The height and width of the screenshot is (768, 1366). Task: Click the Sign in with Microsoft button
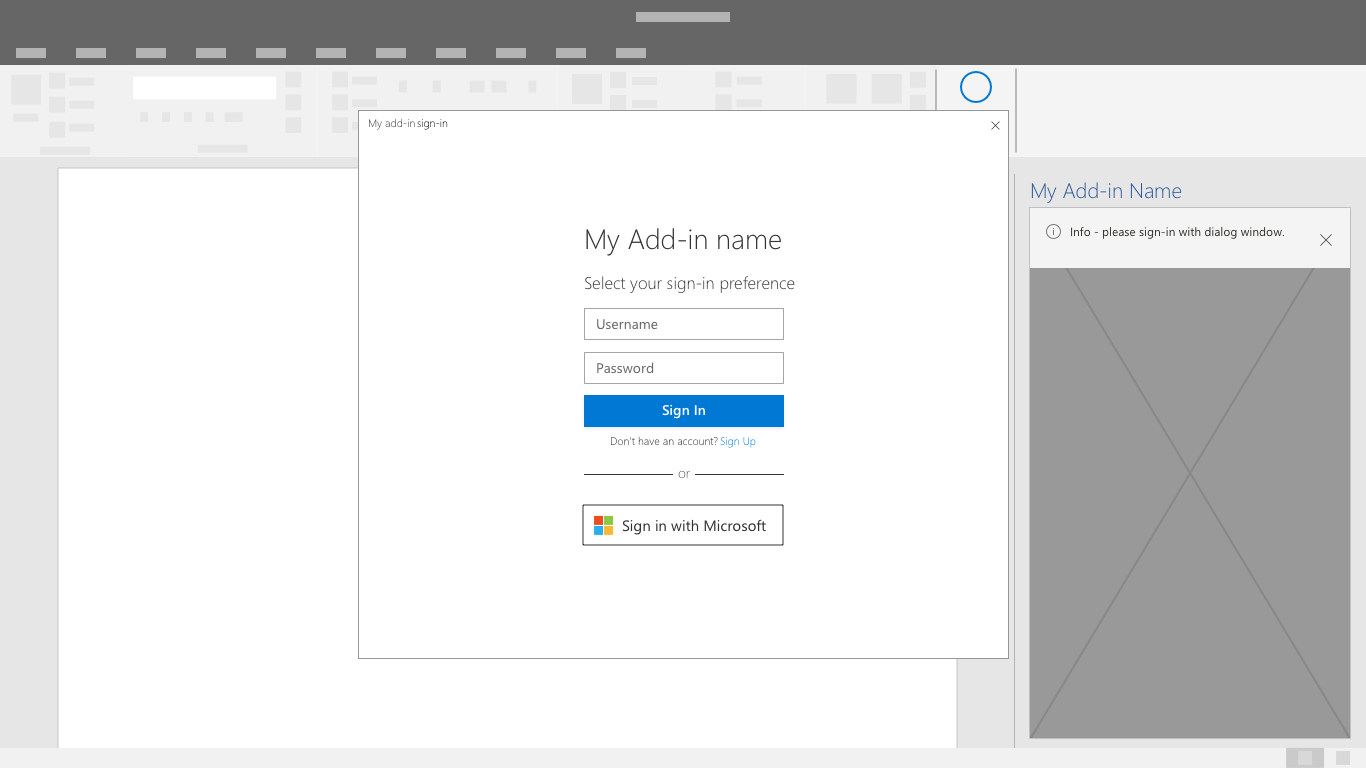coord(683,524)
